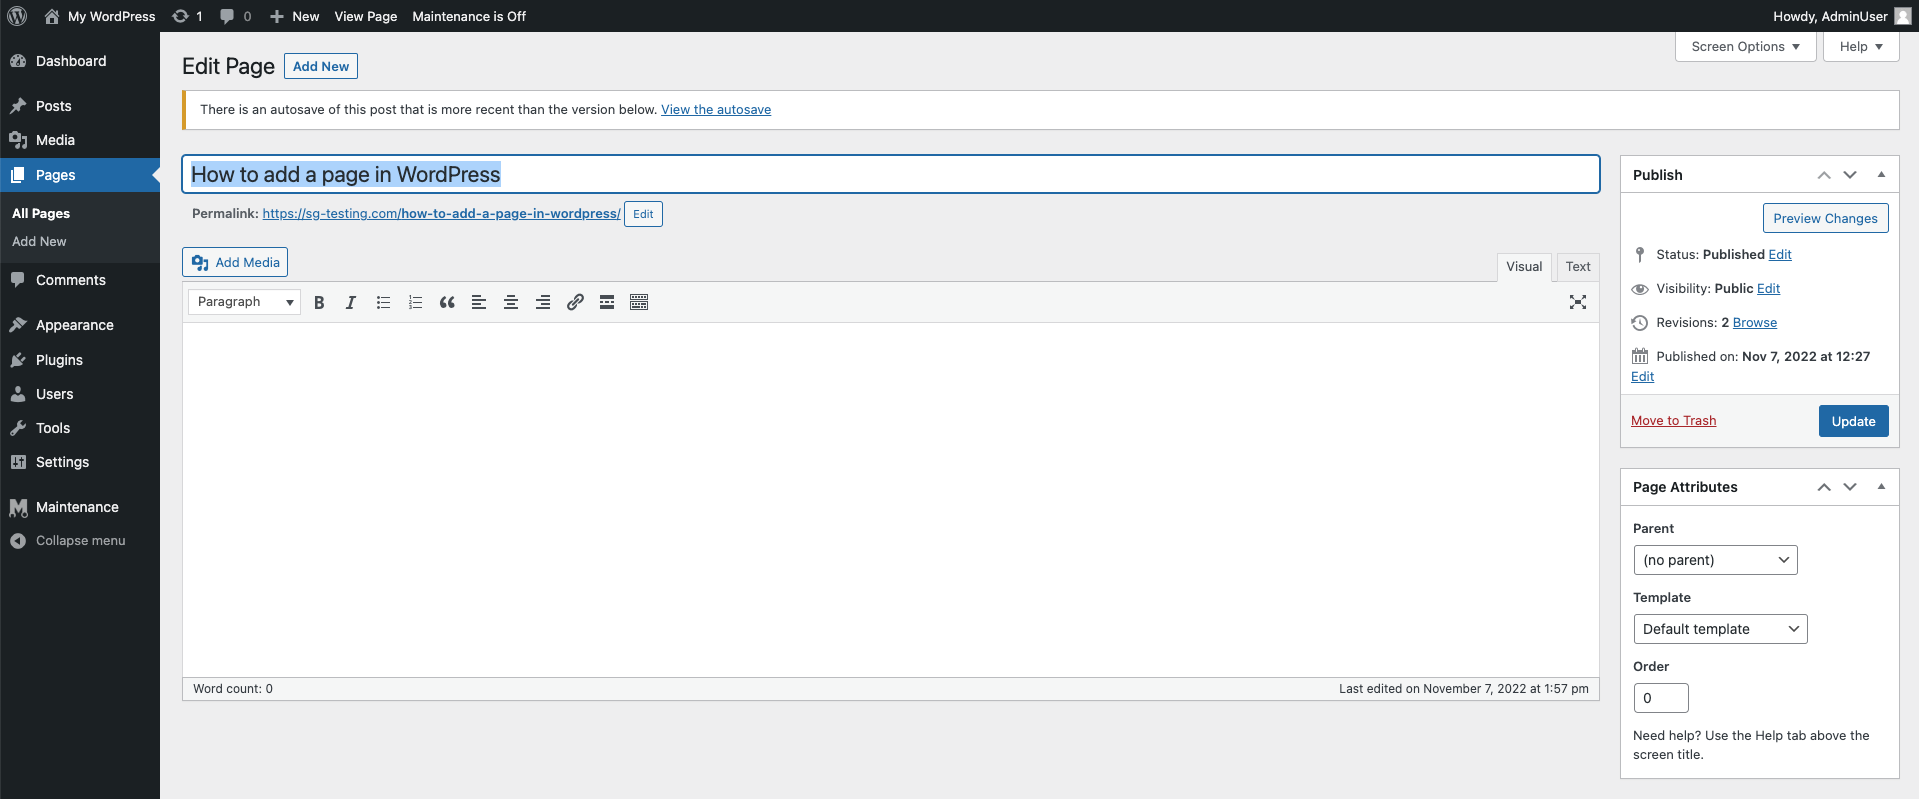This screenshot has width=1919, height=799.
Task: Open the View the autosave link
Action: (x=716, y=110)
